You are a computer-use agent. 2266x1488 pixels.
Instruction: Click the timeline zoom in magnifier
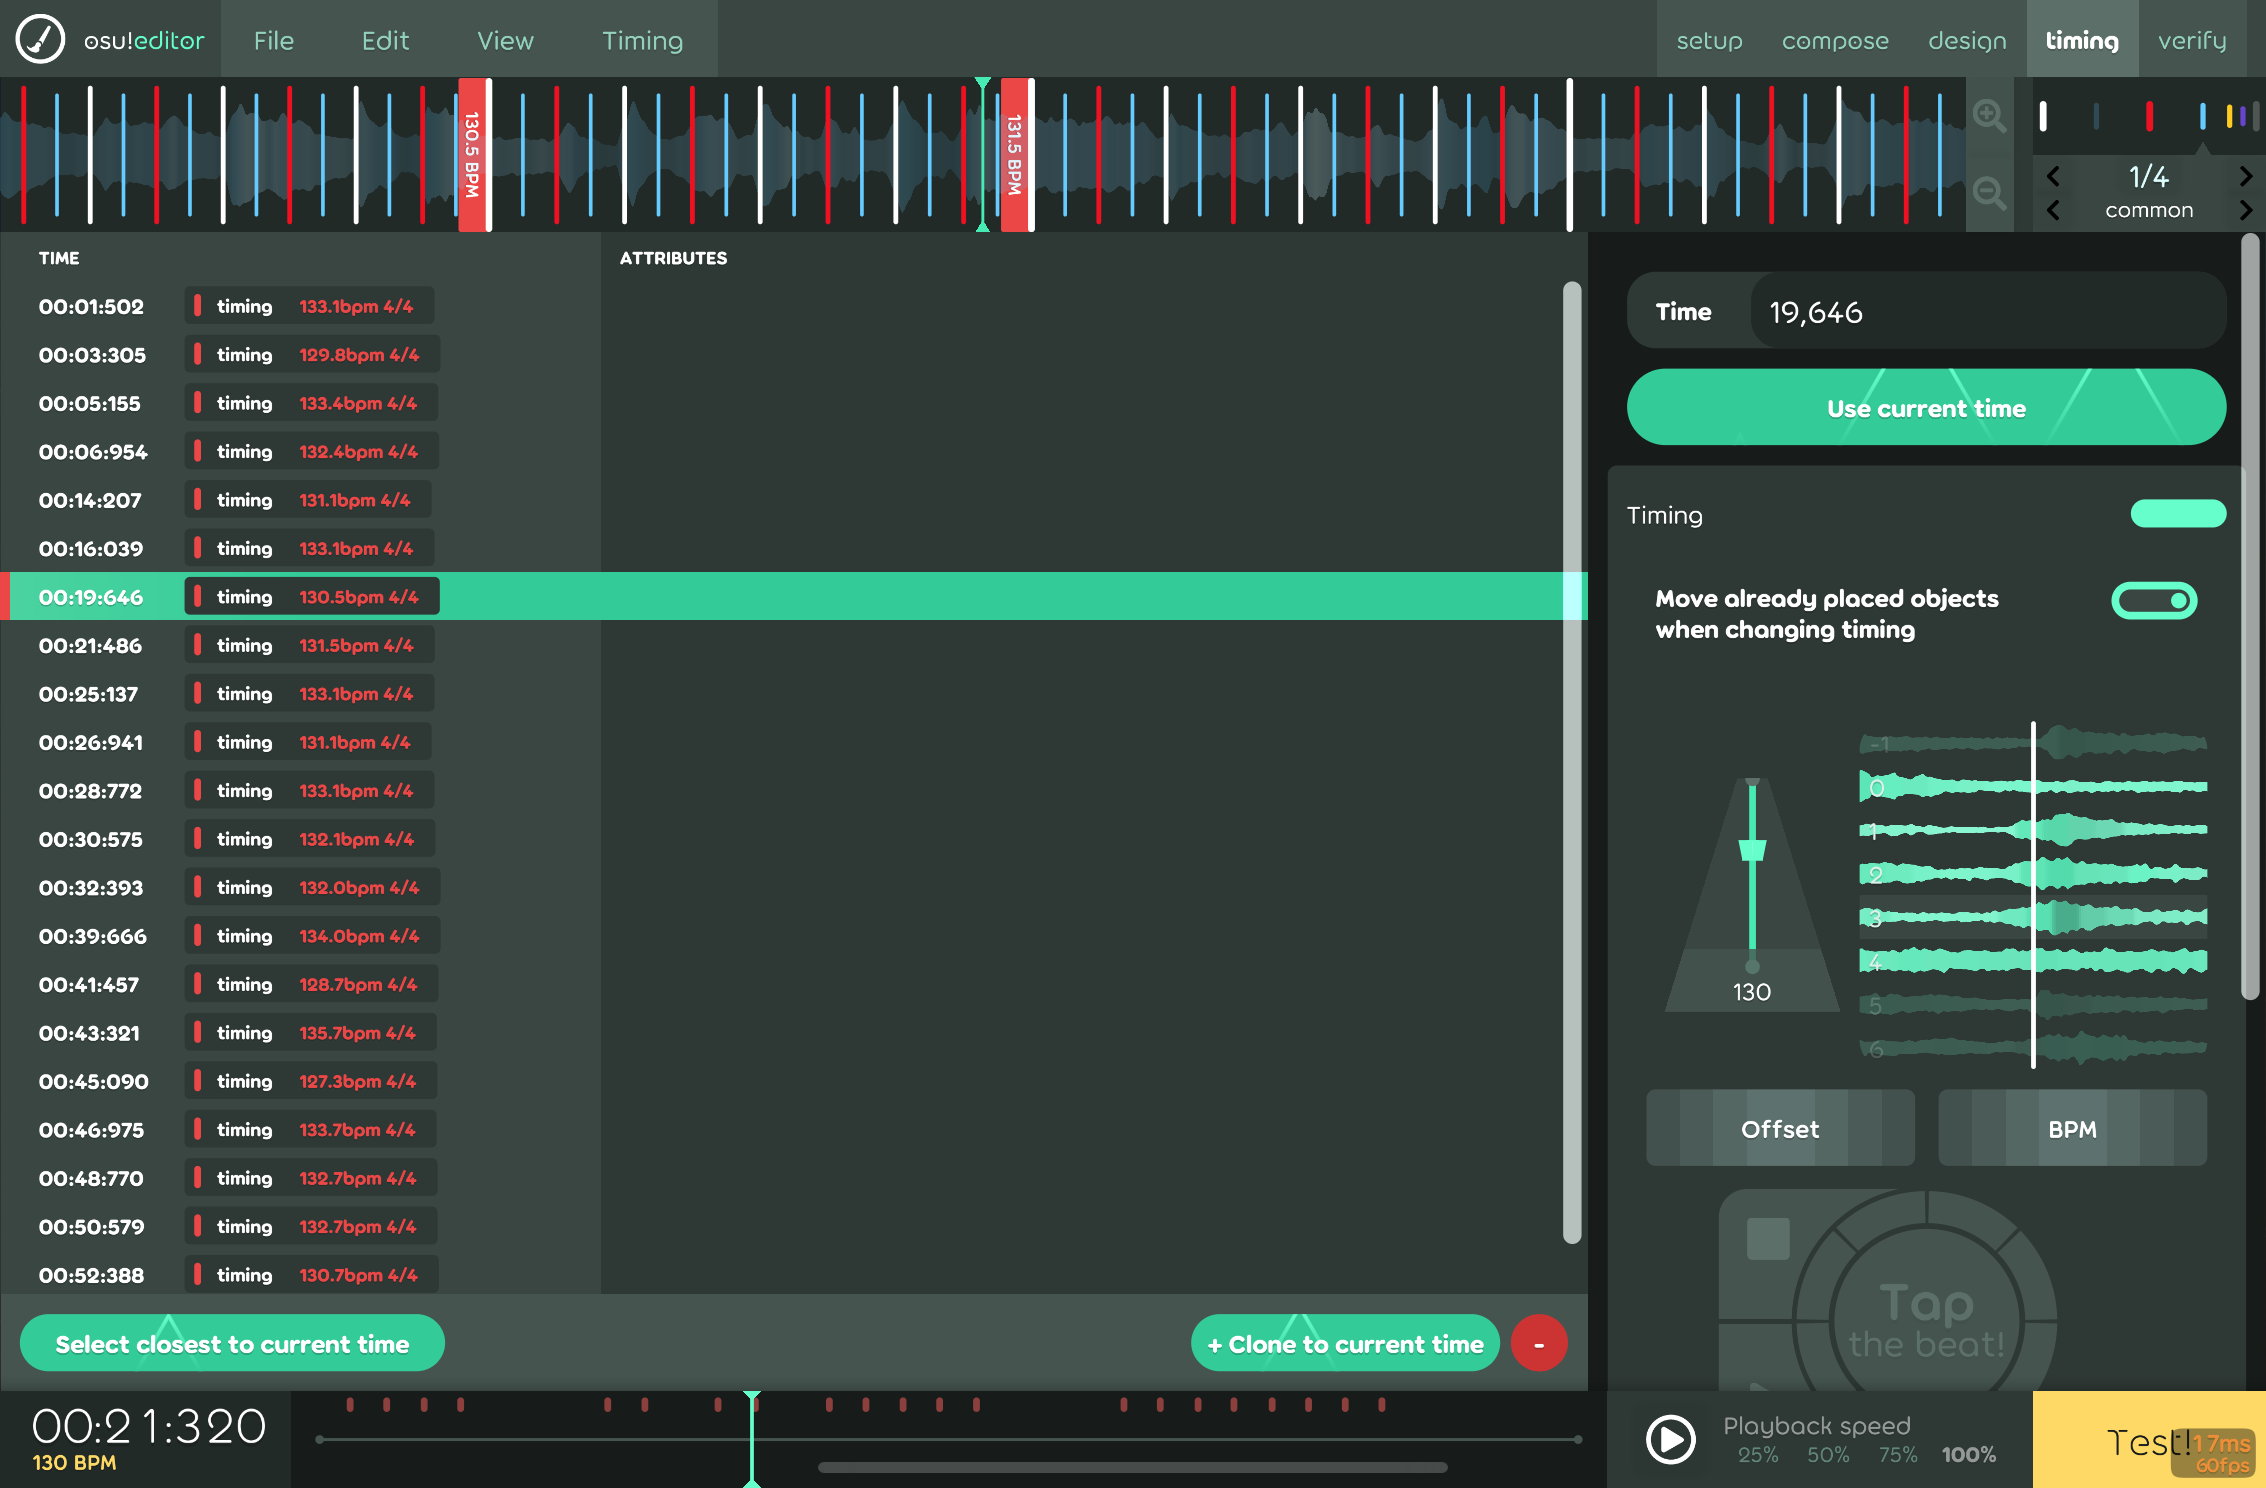[x=1988, y=116]
